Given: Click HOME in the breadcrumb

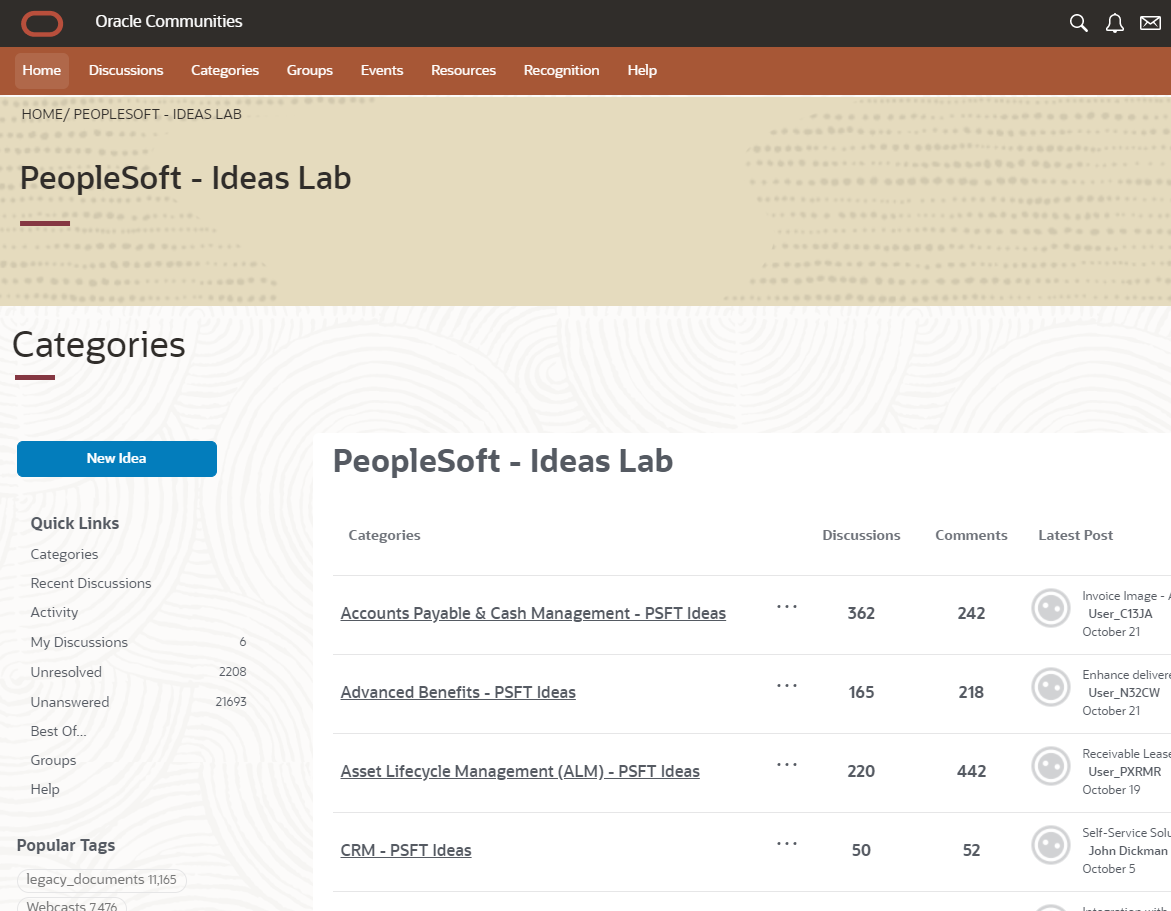Looking at the screenshot, I should 42,114.
